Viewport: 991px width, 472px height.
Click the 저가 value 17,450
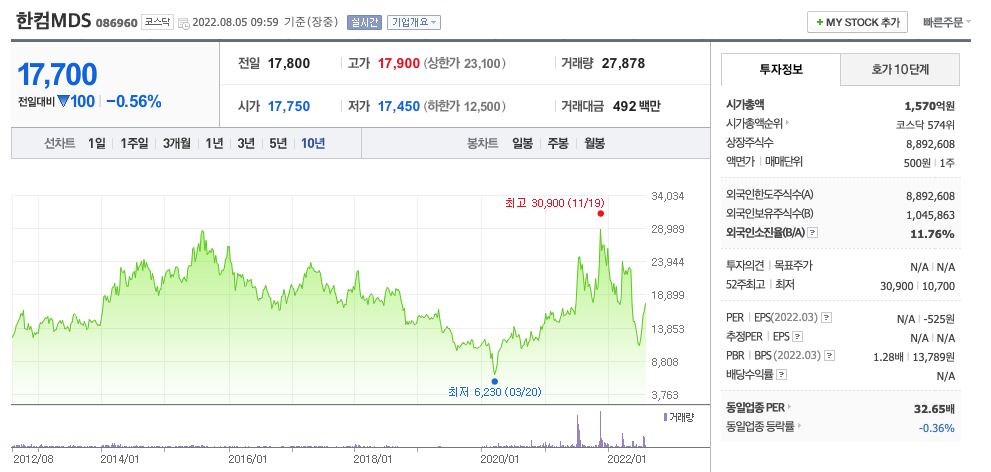399,106
